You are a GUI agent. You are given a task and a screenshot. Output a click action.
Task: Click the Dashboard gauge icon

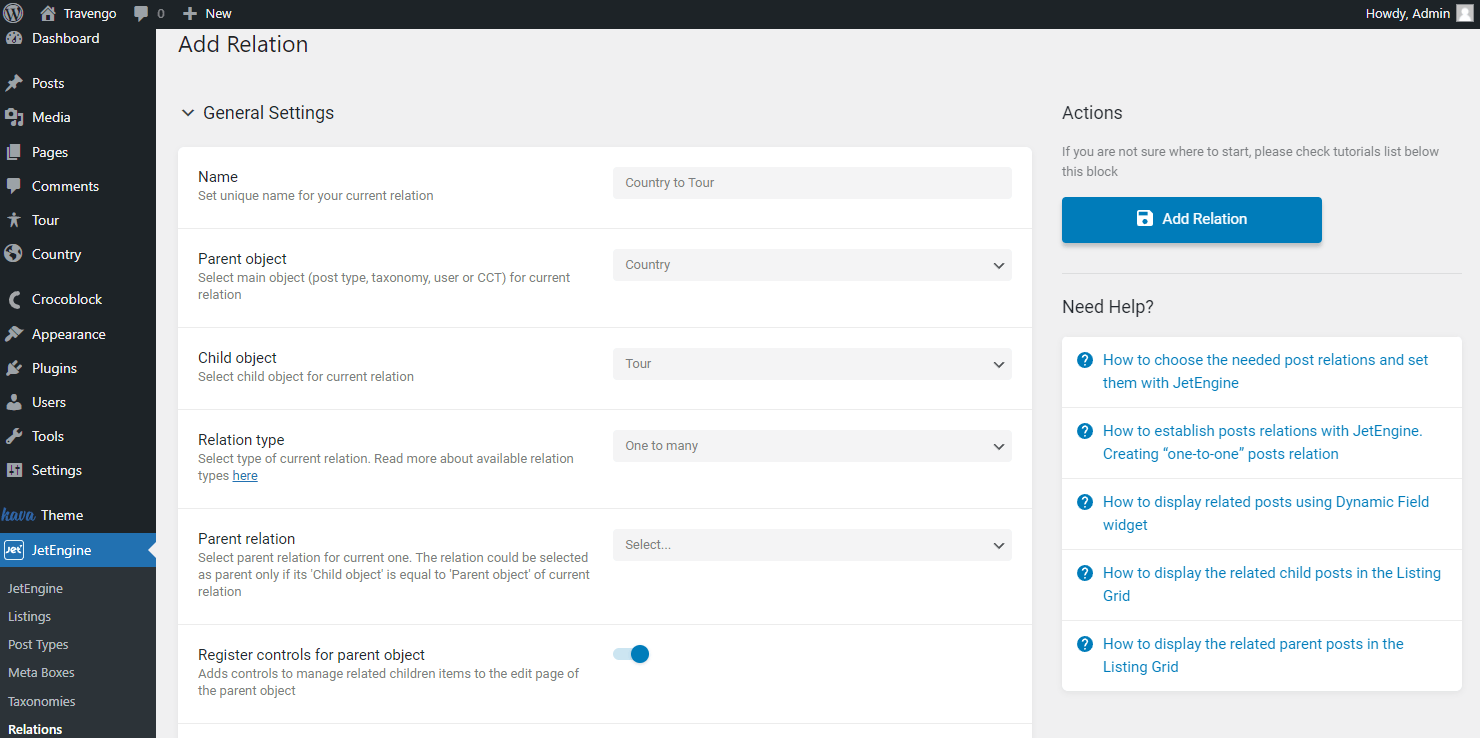click(x=14, y=38)
